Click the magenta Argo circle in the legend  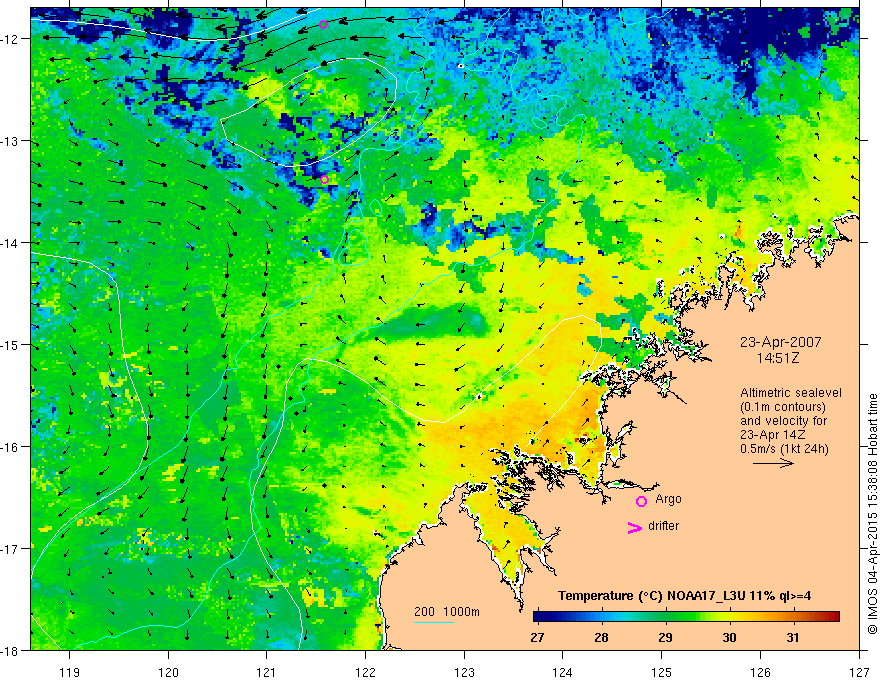641,501
